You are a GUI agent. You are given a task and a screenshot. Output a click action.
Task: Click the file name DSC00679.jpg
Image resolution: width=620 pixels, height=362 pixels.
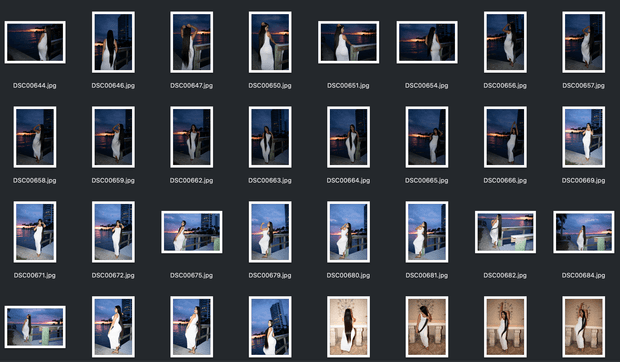[270, 275]
